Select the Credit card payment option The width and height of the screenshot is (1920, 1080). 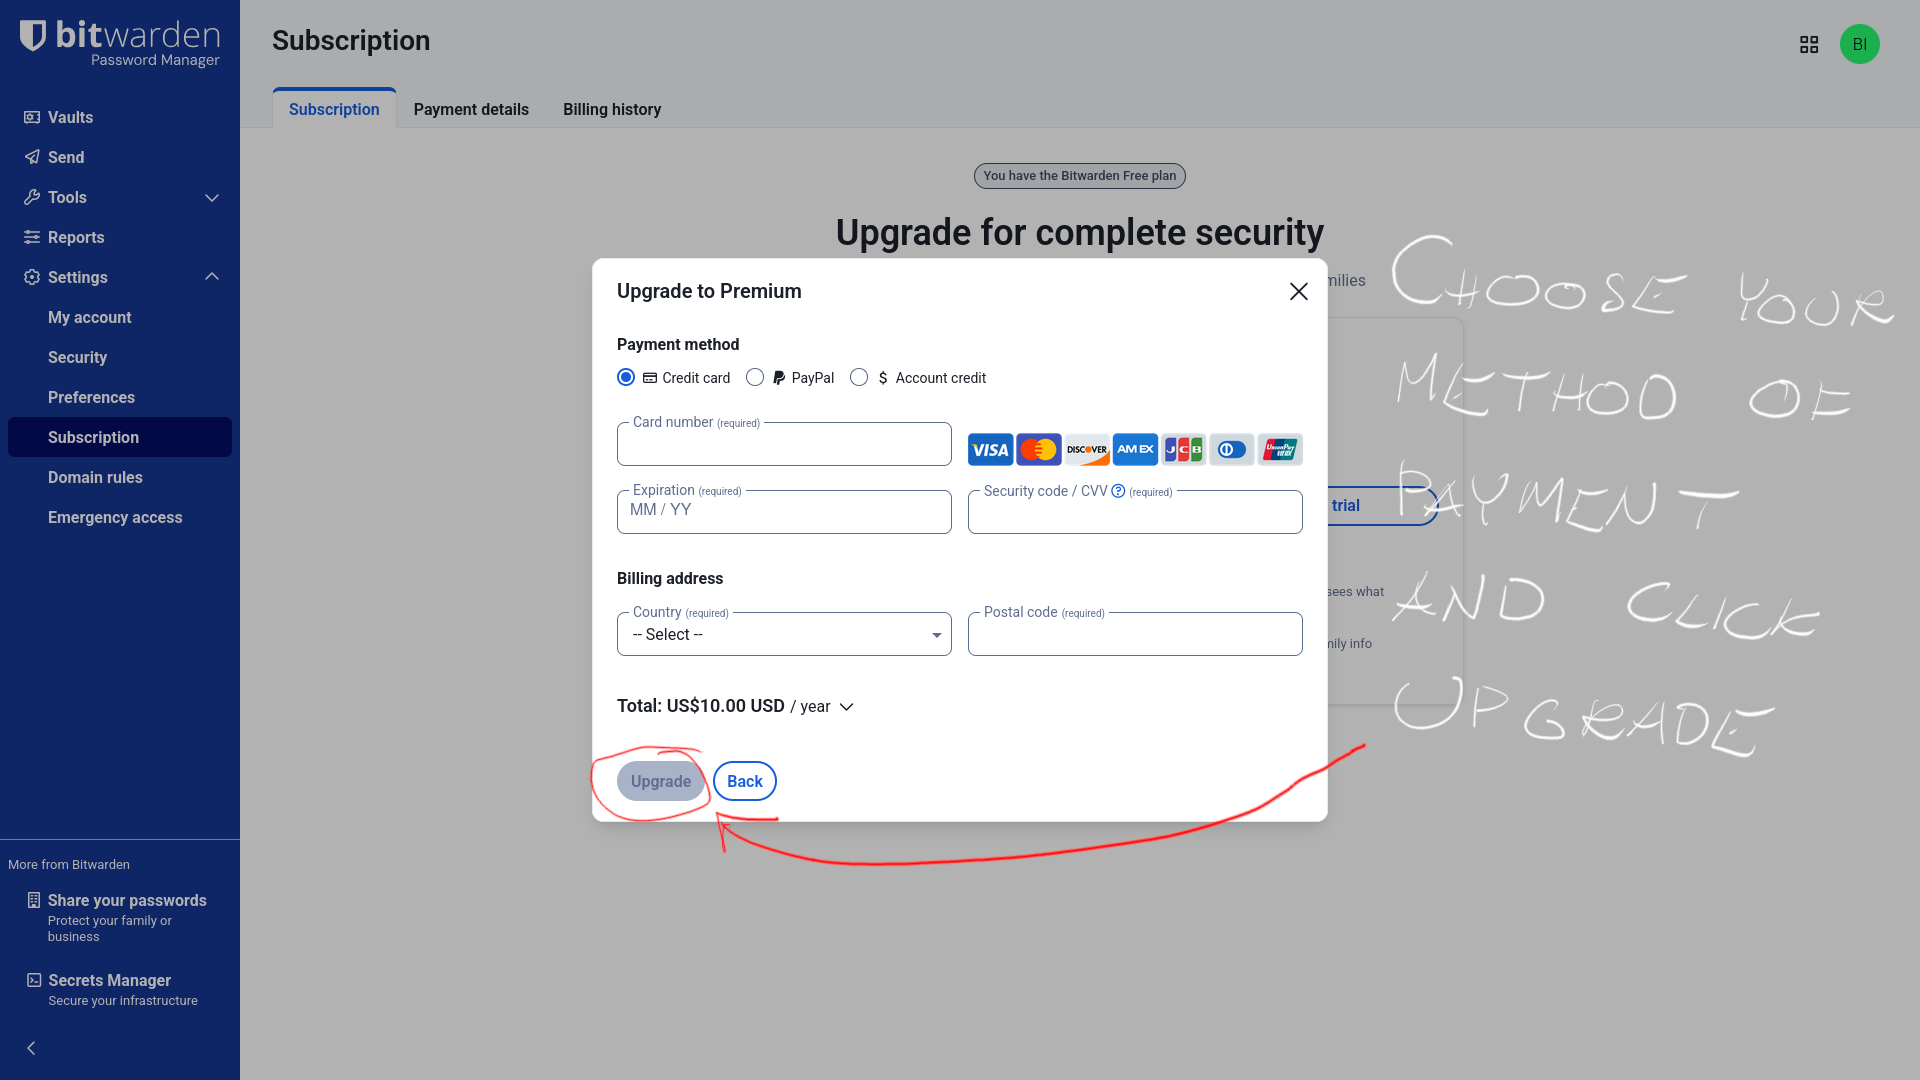pos(626,377)
